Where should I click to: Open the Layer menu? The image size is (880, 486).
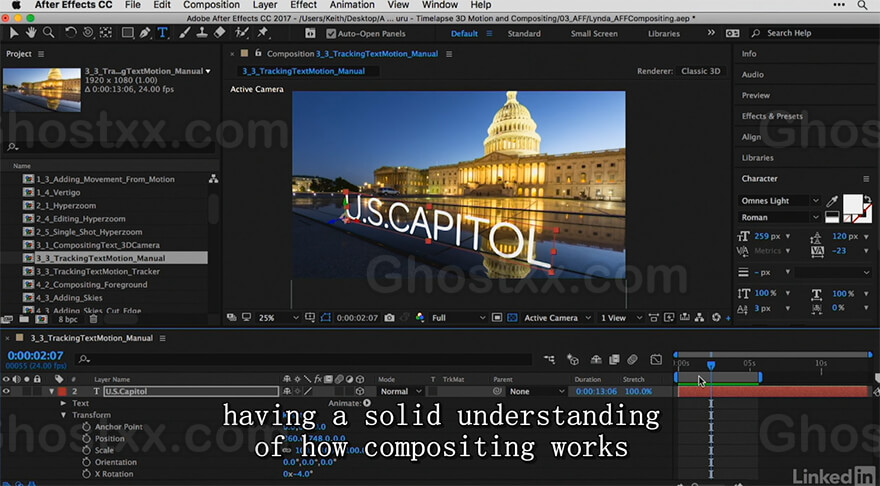[x=264, y=5]
